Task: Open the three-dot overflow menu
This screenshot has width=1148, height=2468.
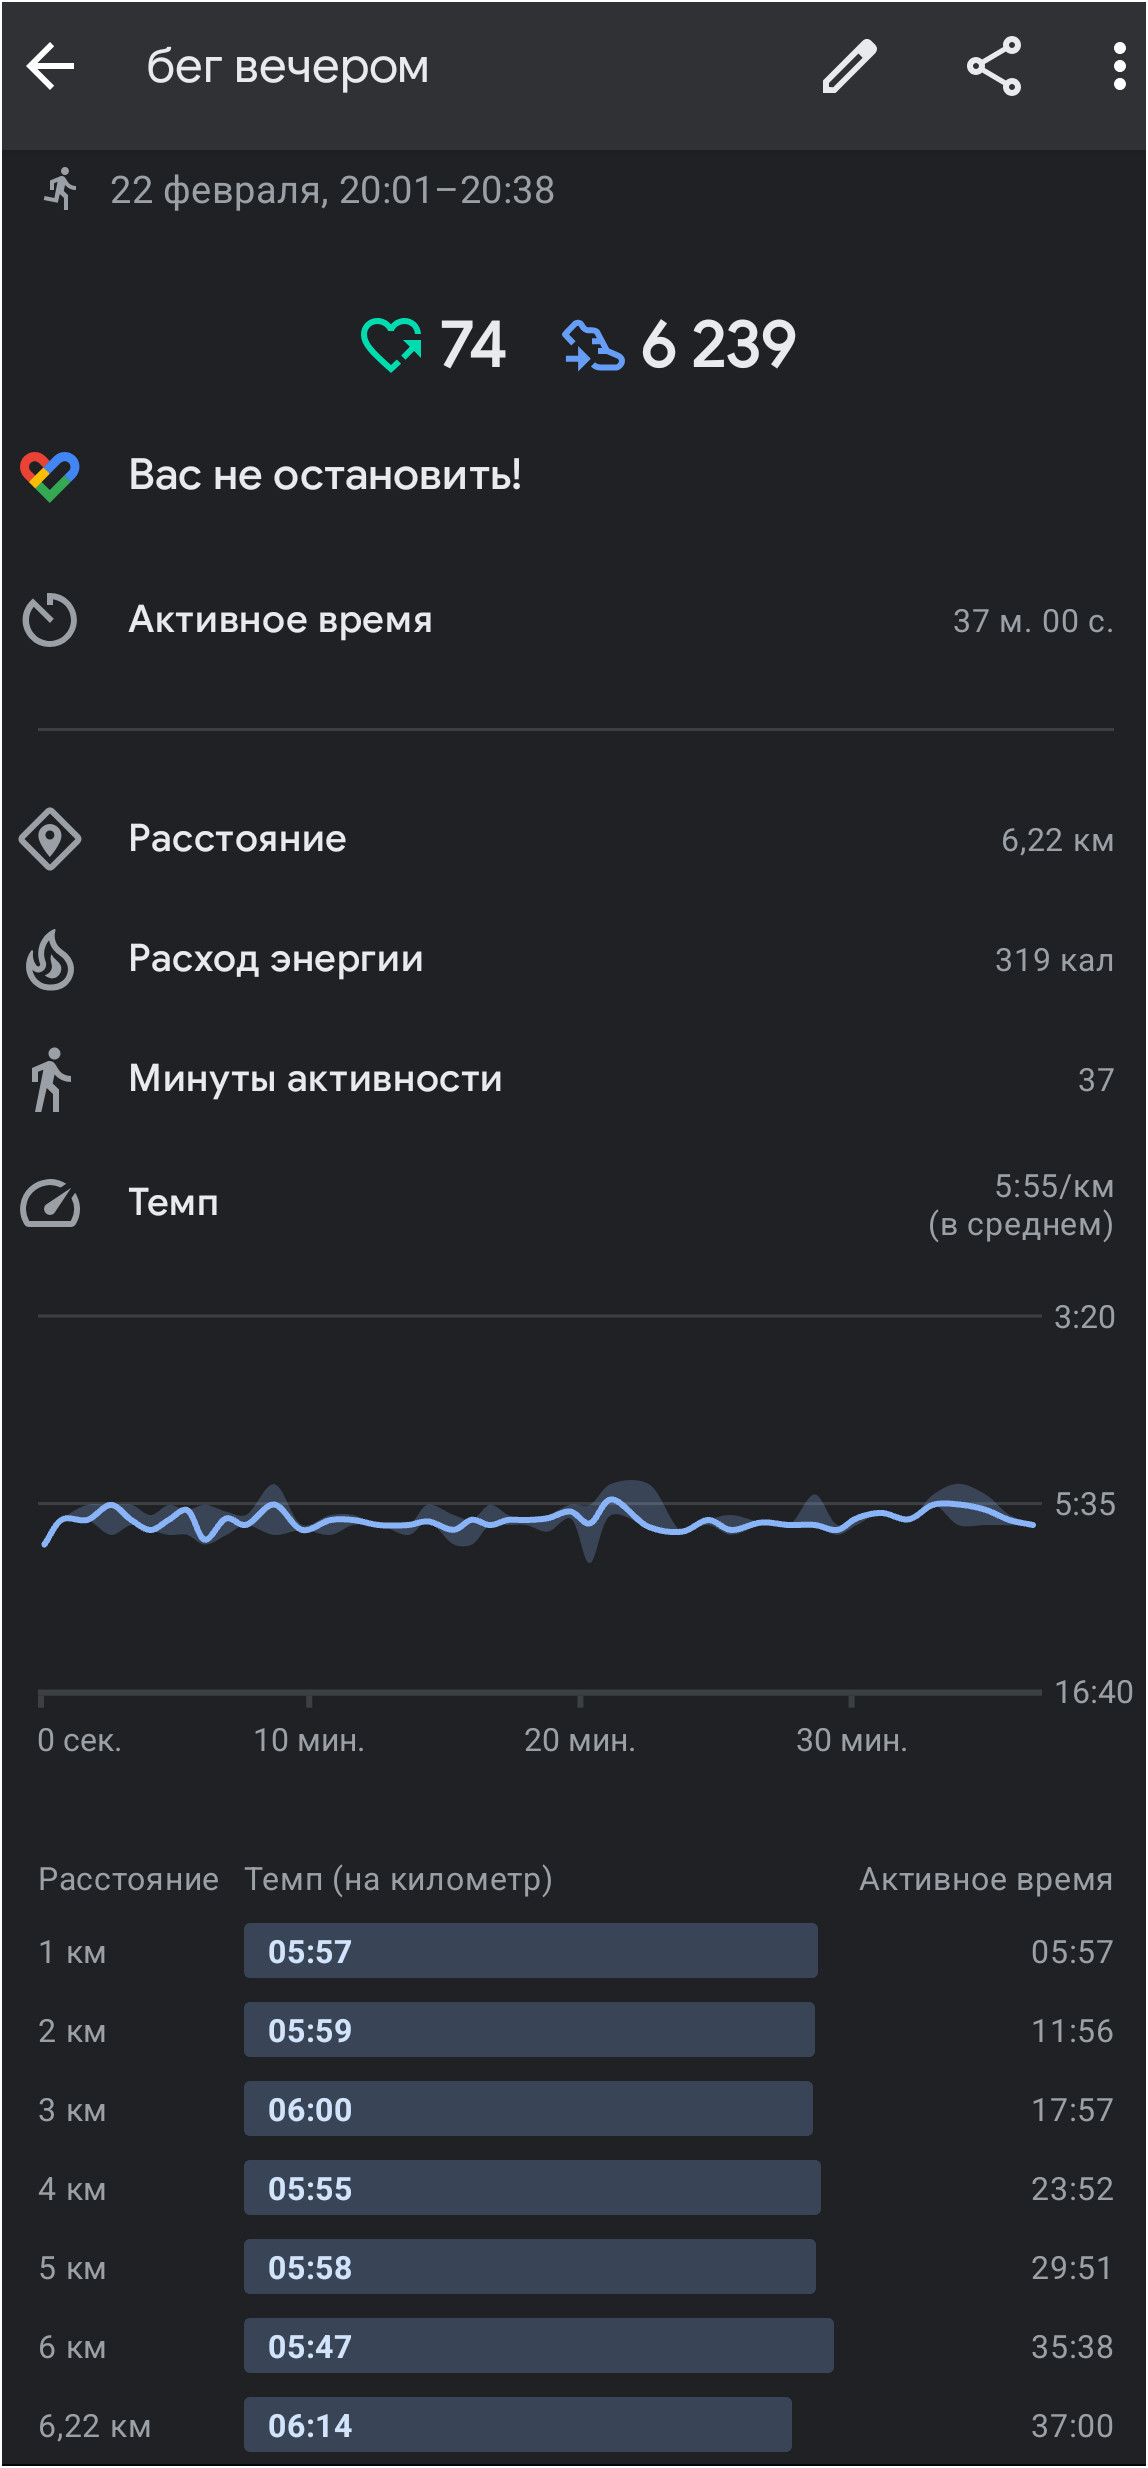Action: (1120, 67)
